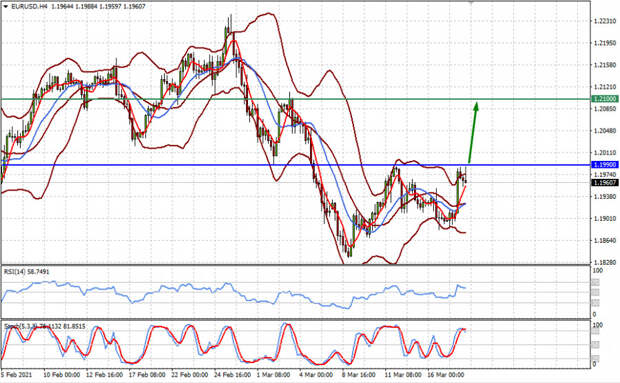Click the 24 Feb 16:00 time label

tap(232, 374)
